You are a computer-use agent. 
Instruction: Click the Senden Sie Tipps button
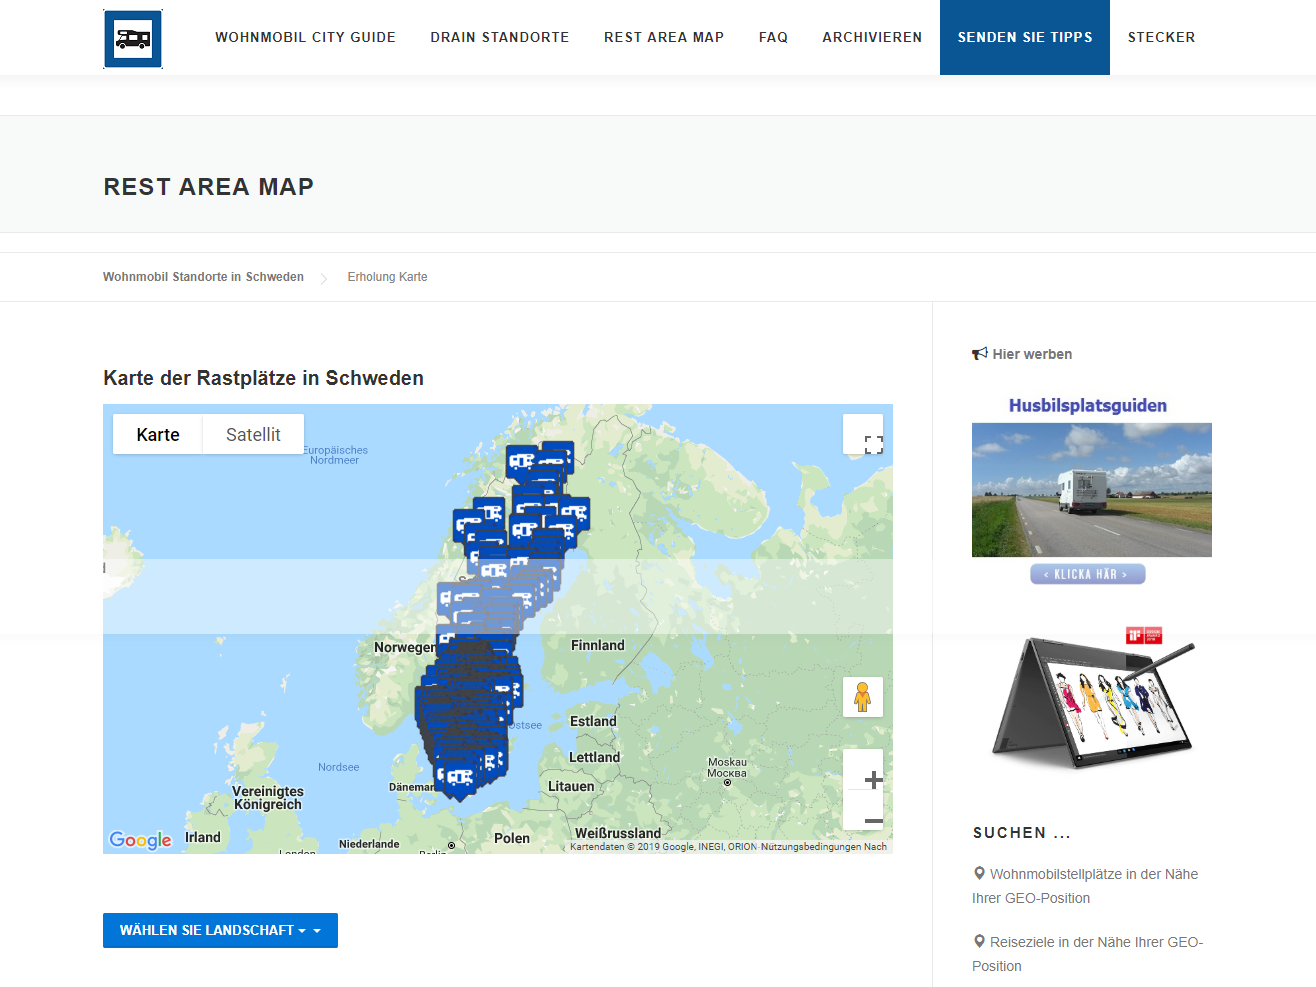1024,37
